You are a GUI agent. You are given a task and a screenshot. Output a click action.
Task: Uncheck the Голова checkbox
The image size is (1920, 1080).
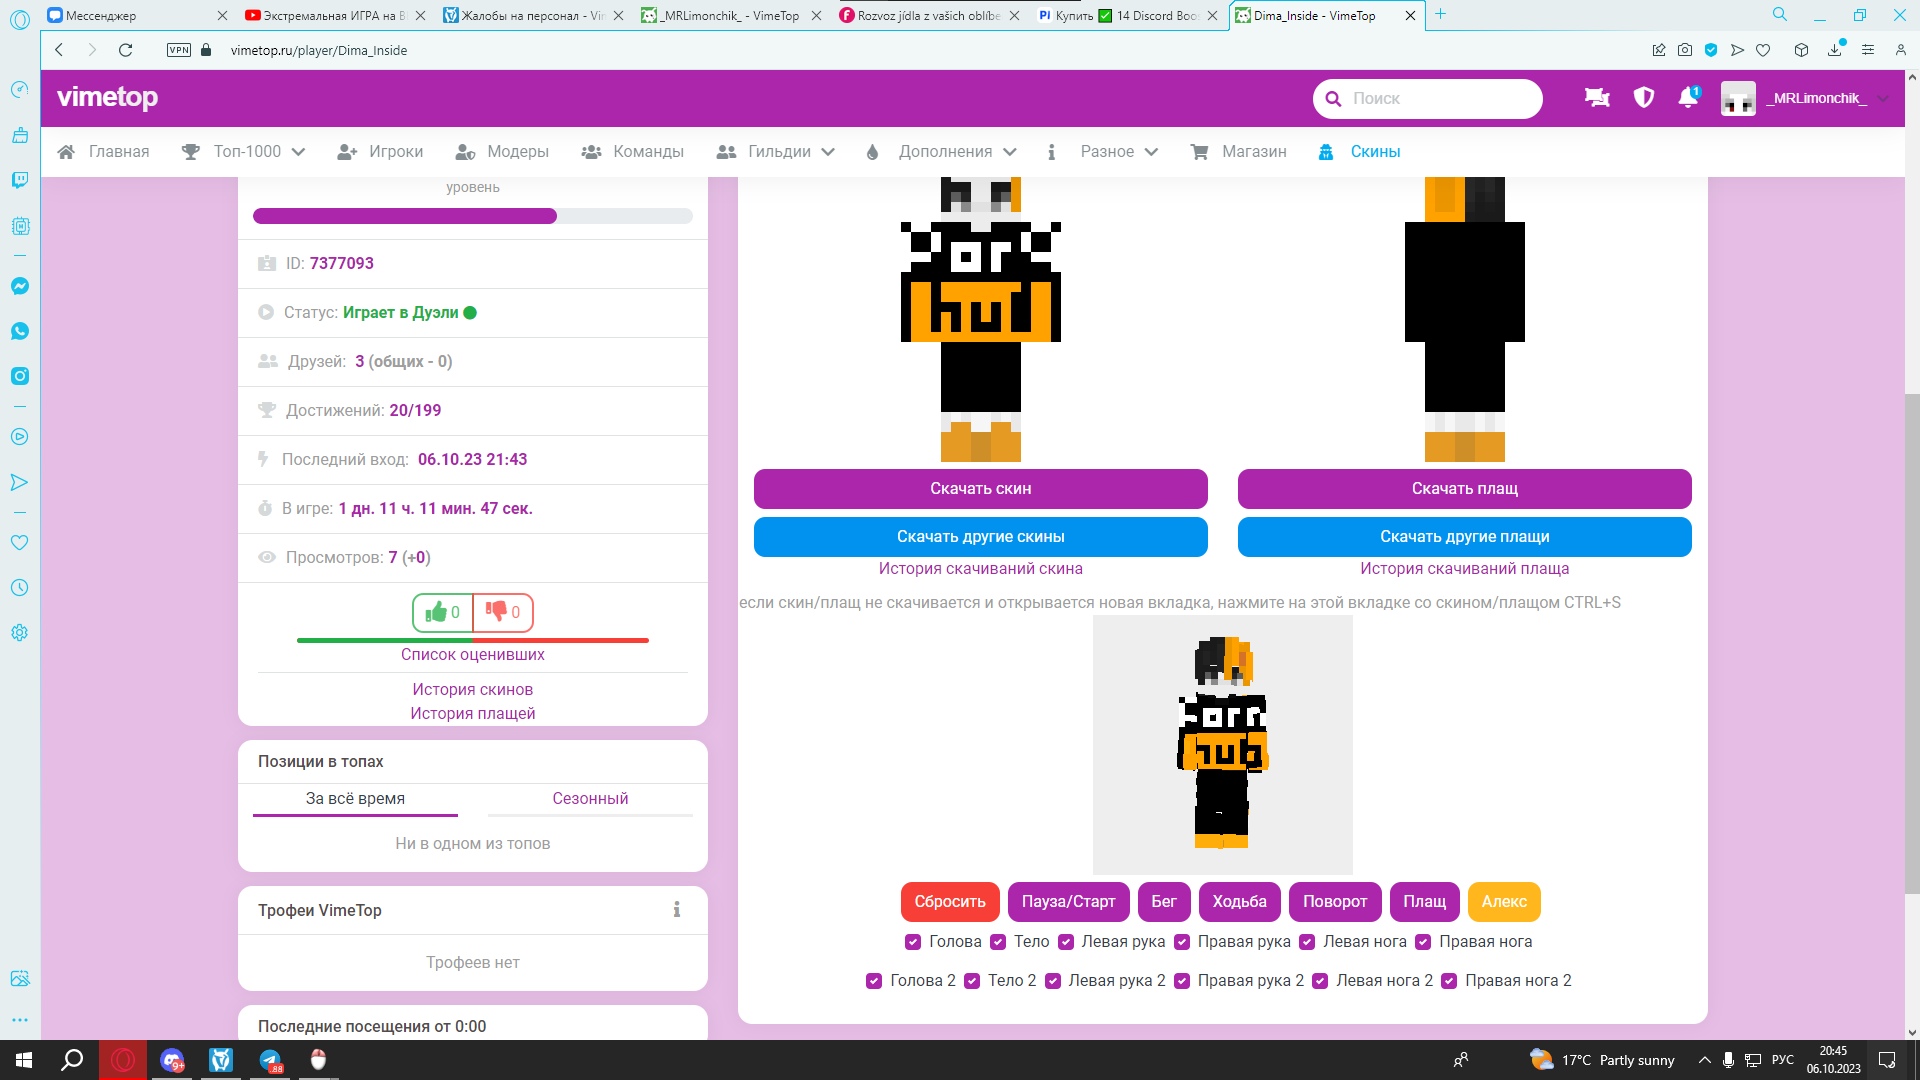(913, 942)
